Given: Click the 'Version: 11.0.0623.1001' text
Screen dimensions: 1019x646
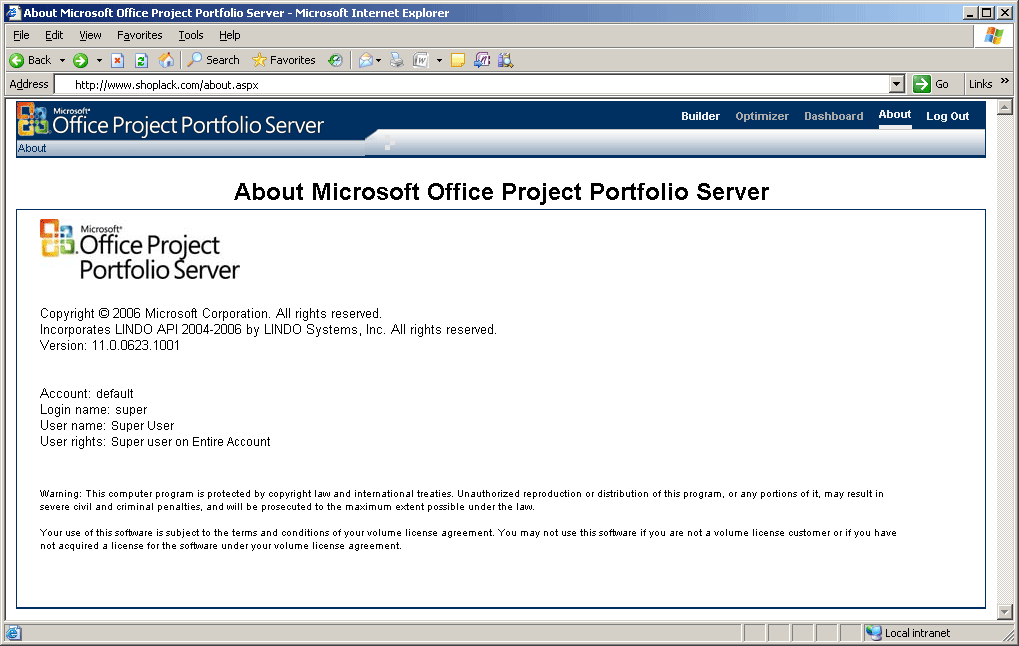Looking at the screenshot, I should click(x=110, y=346).
